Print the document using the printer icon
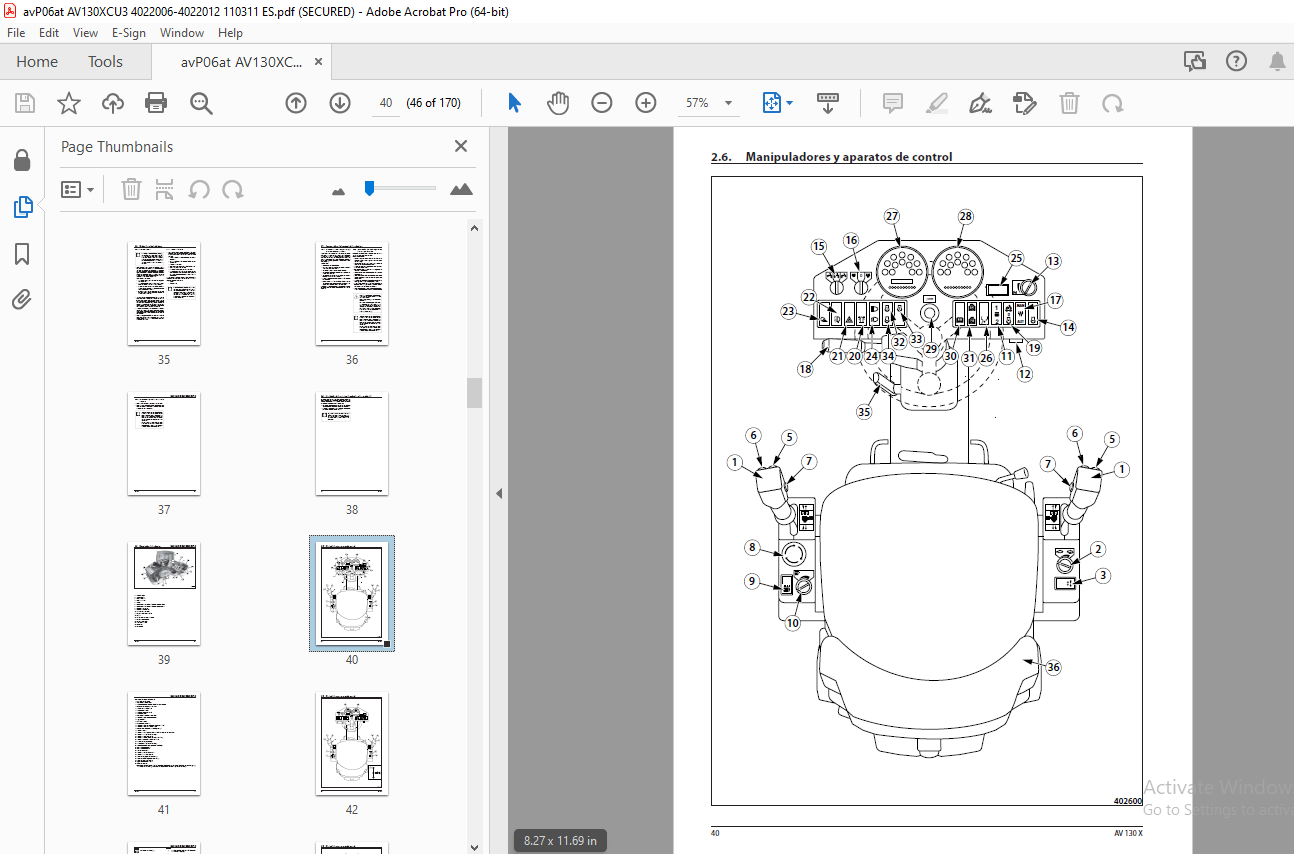 point(156,103)
